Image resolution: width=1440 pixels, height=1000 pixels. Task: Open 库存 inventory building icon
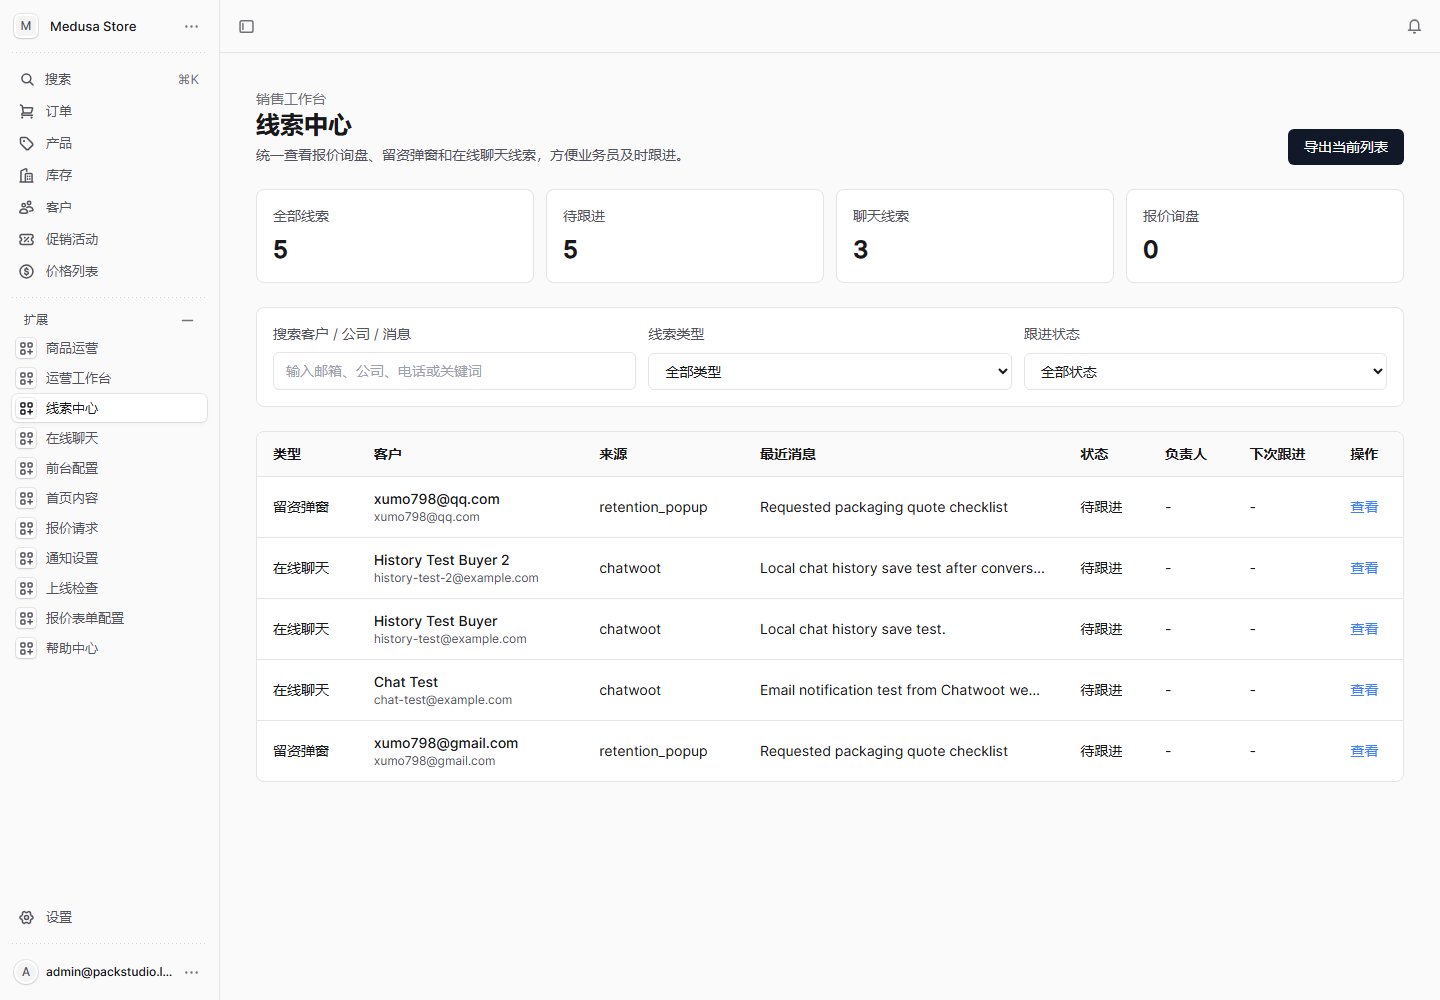[27, 175]
